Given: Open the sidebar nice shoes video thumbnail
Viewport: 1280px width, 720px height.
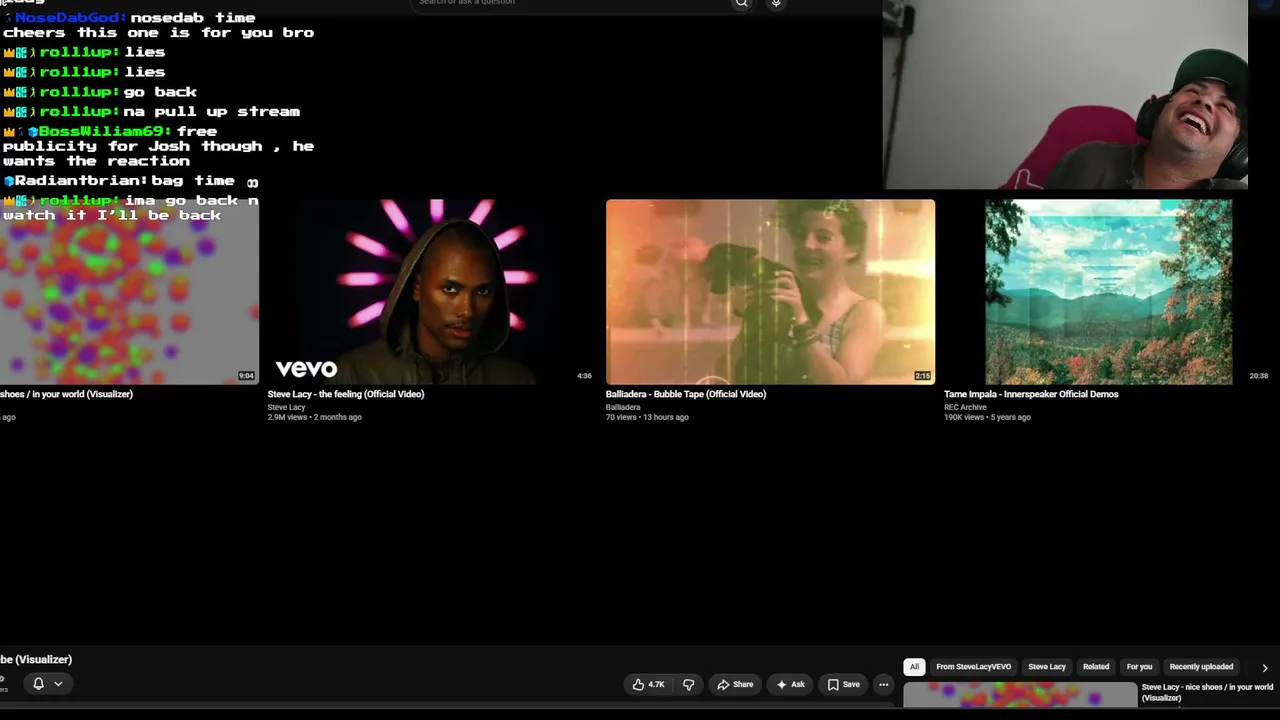Looking at the screenshot, I should [1020, 694].
